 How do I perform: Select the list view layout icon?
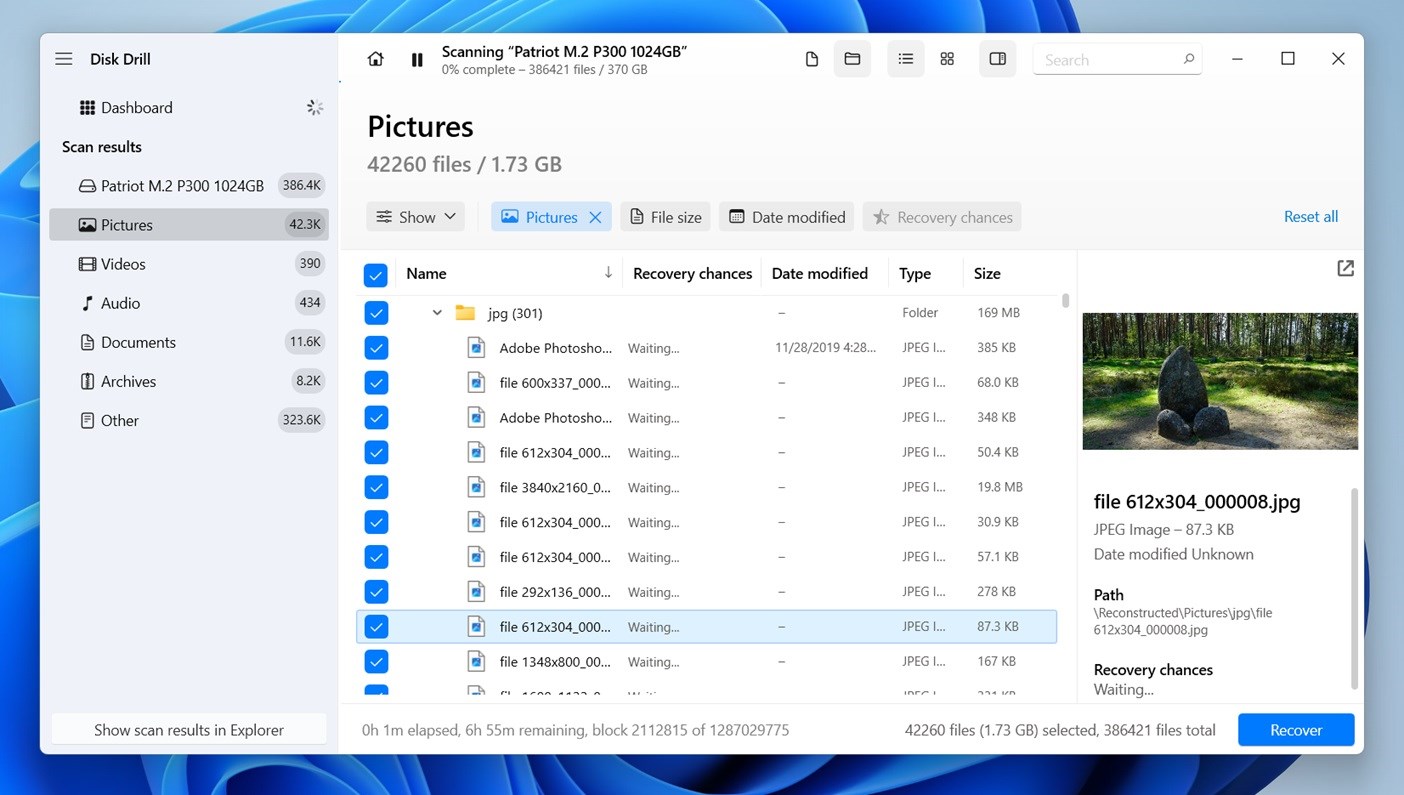(x=906, y=59)
